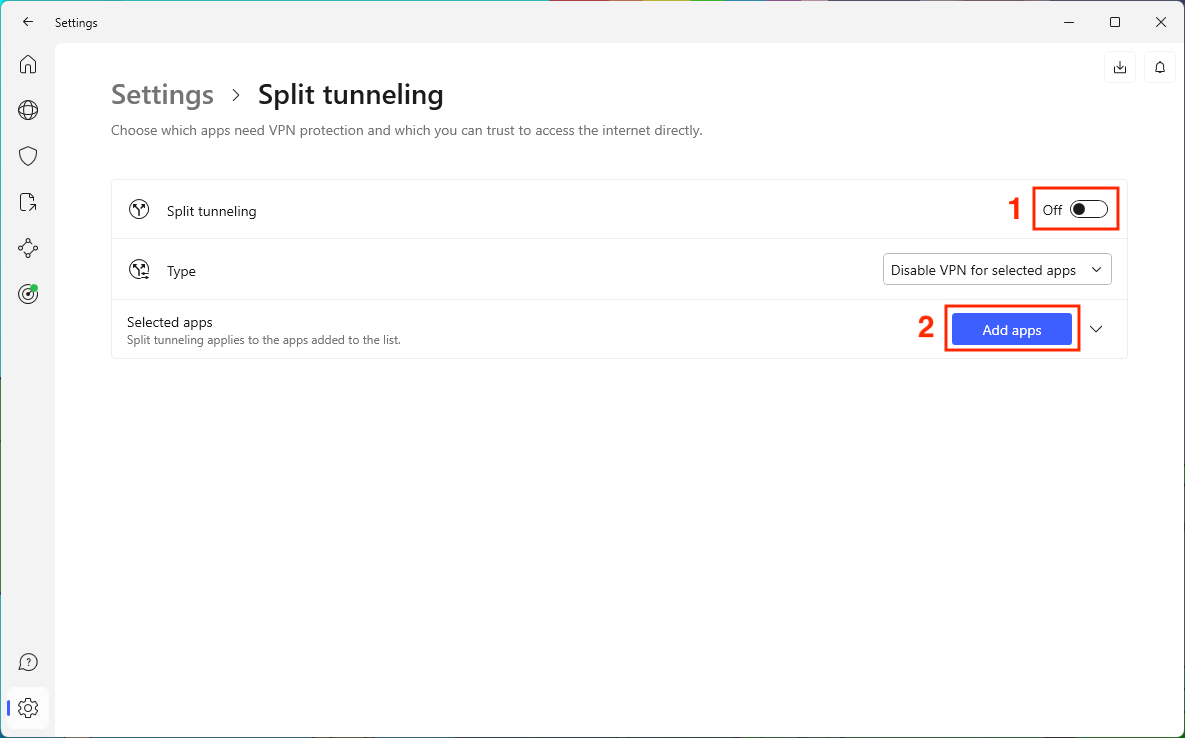Viewport: 1185px width, 738px height.
Task: Click the target icon with green dot
Action: (28, 294)
